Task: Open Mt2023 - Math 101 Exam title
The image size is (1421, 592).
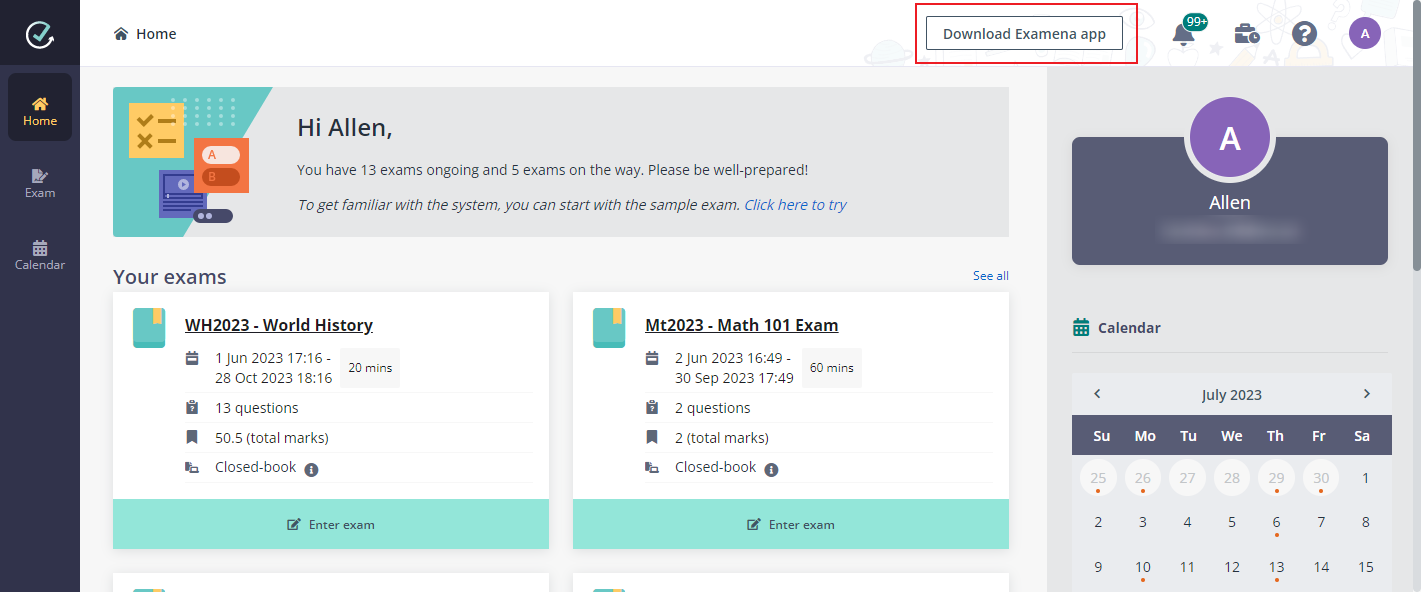Action: point(742,325)
